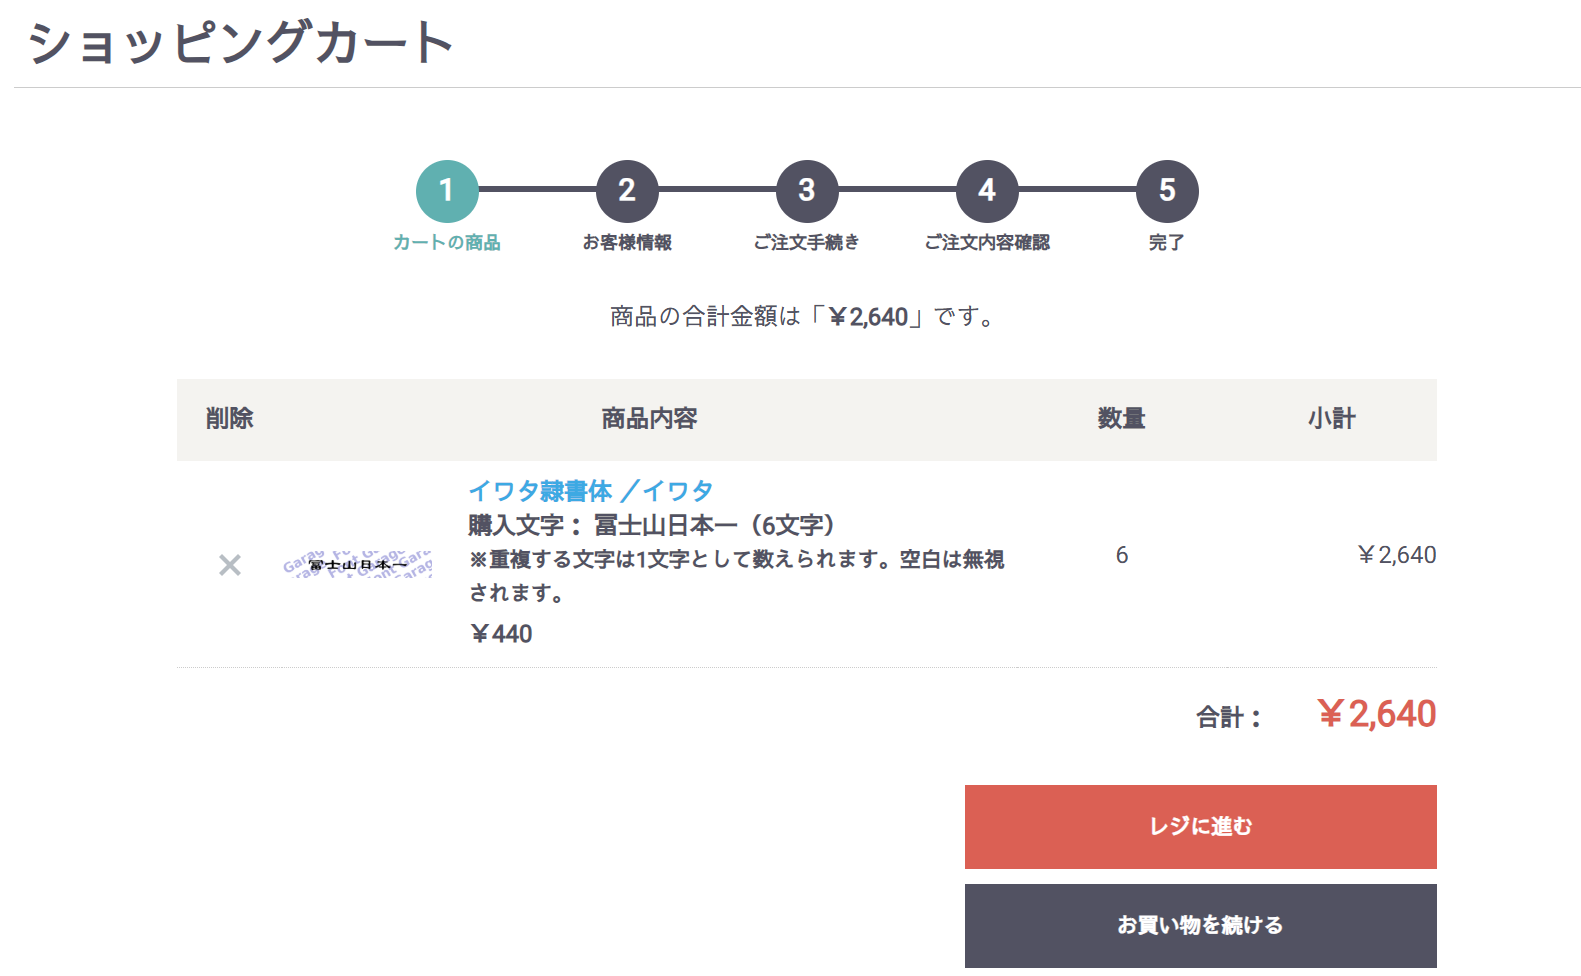Click the step 5 circle icon
The height and width of the screenshot is (976, 1581).
1167,191
